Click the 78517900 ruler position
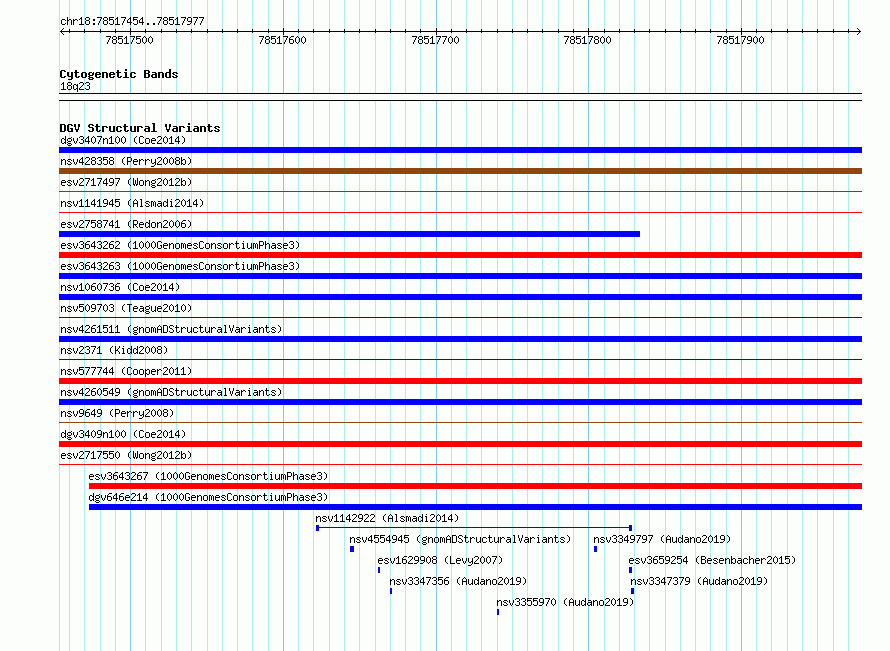Viewport: 890px width, 651px height. point(740,40)
